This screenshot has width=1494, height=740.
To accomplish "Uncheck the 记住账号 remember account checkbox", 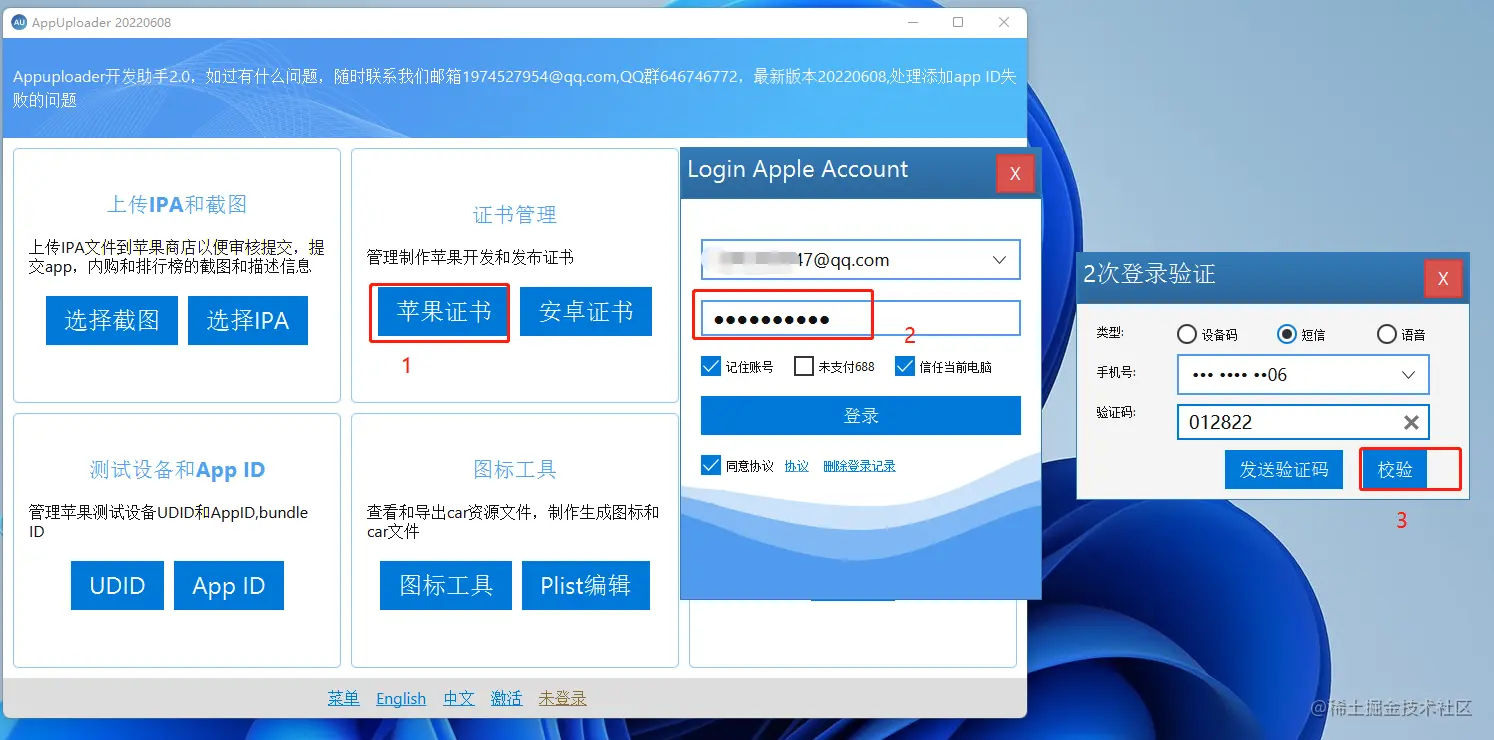I will point(710,366).
